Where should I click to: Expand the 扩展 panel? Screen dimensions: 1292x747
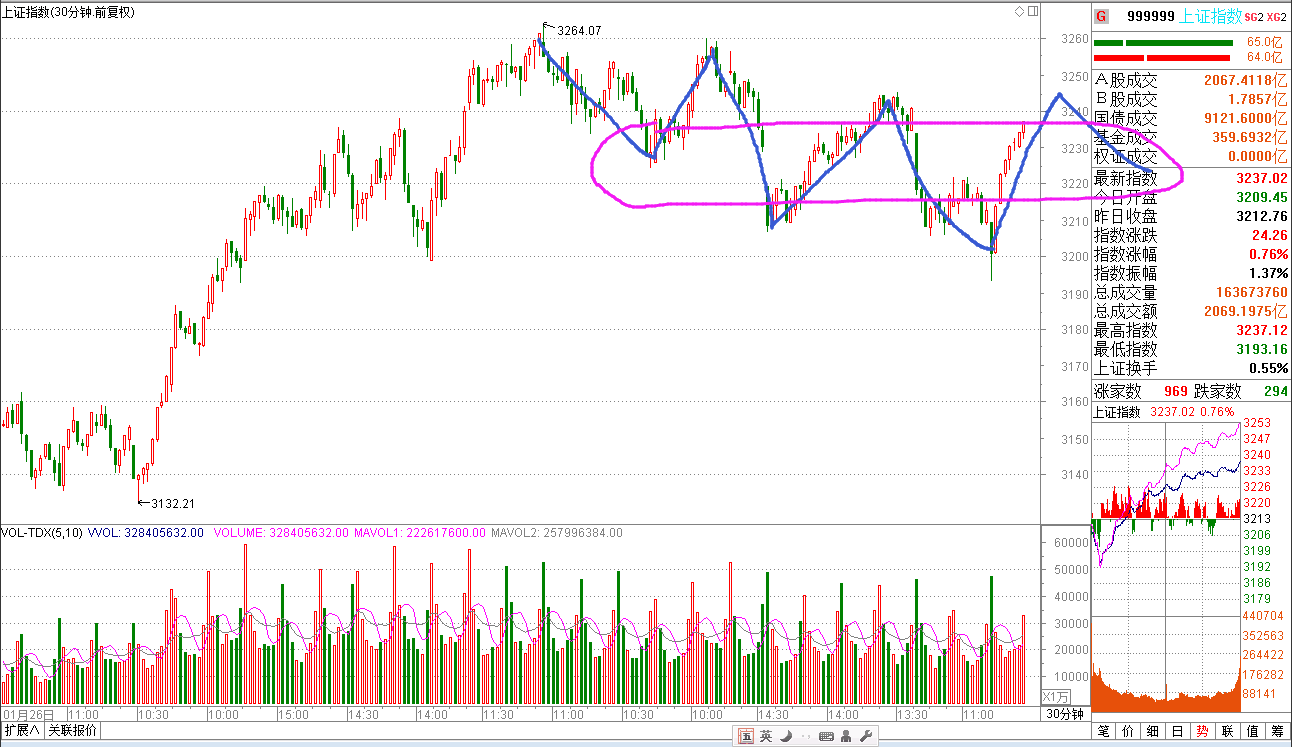(x=22, y=731)
